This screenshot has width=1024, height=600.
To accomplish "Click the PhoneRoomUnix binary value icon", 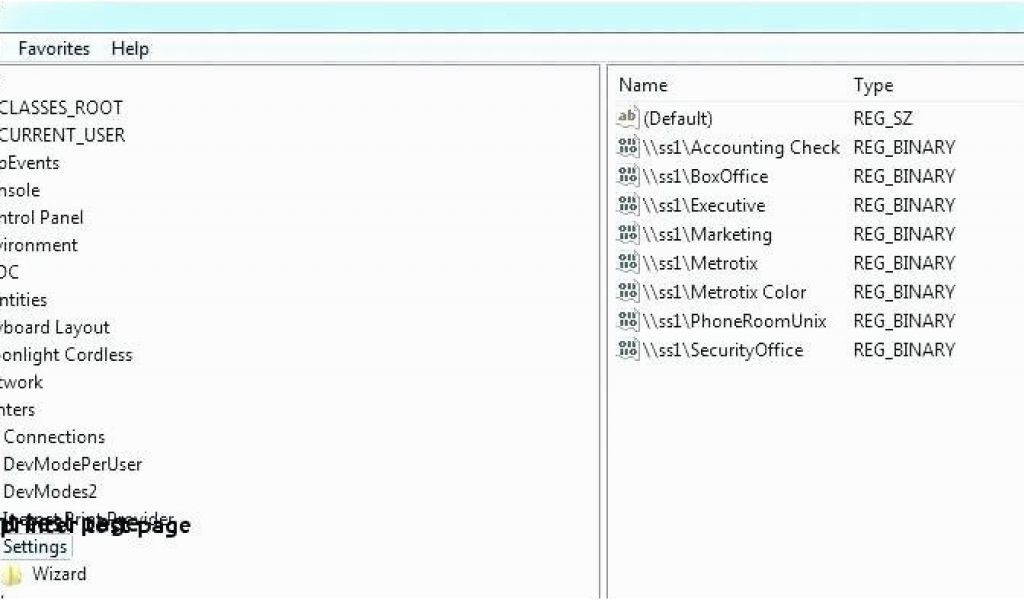I will 627,321.
